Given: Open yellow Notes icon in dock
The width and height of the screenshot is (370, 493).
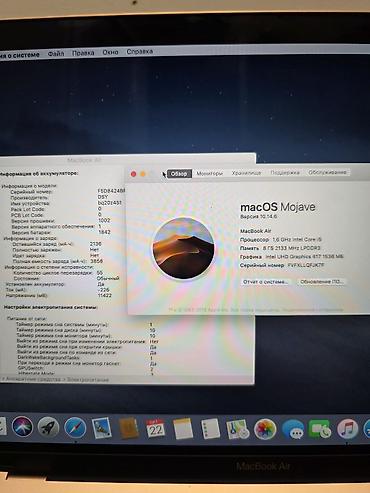Looking at the screenshot, I should 183,429.
